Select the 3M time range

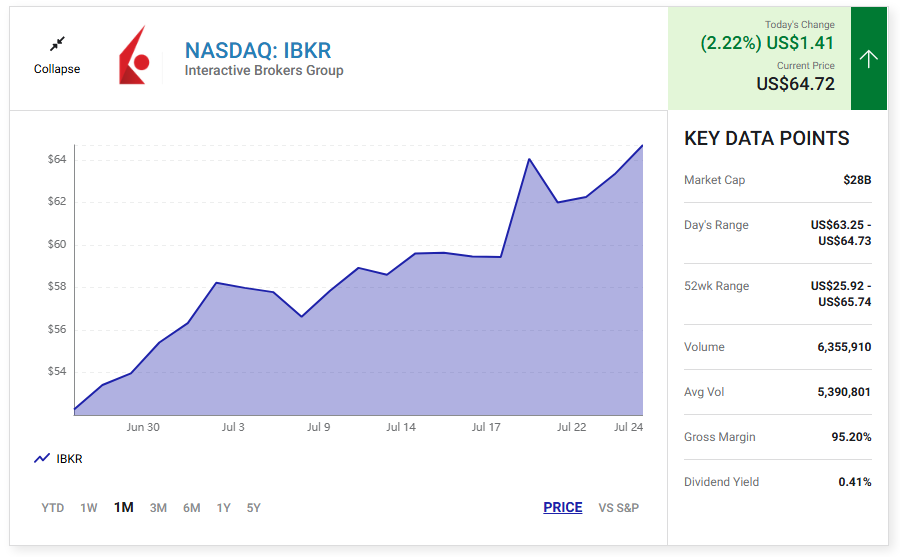[158, 508]
